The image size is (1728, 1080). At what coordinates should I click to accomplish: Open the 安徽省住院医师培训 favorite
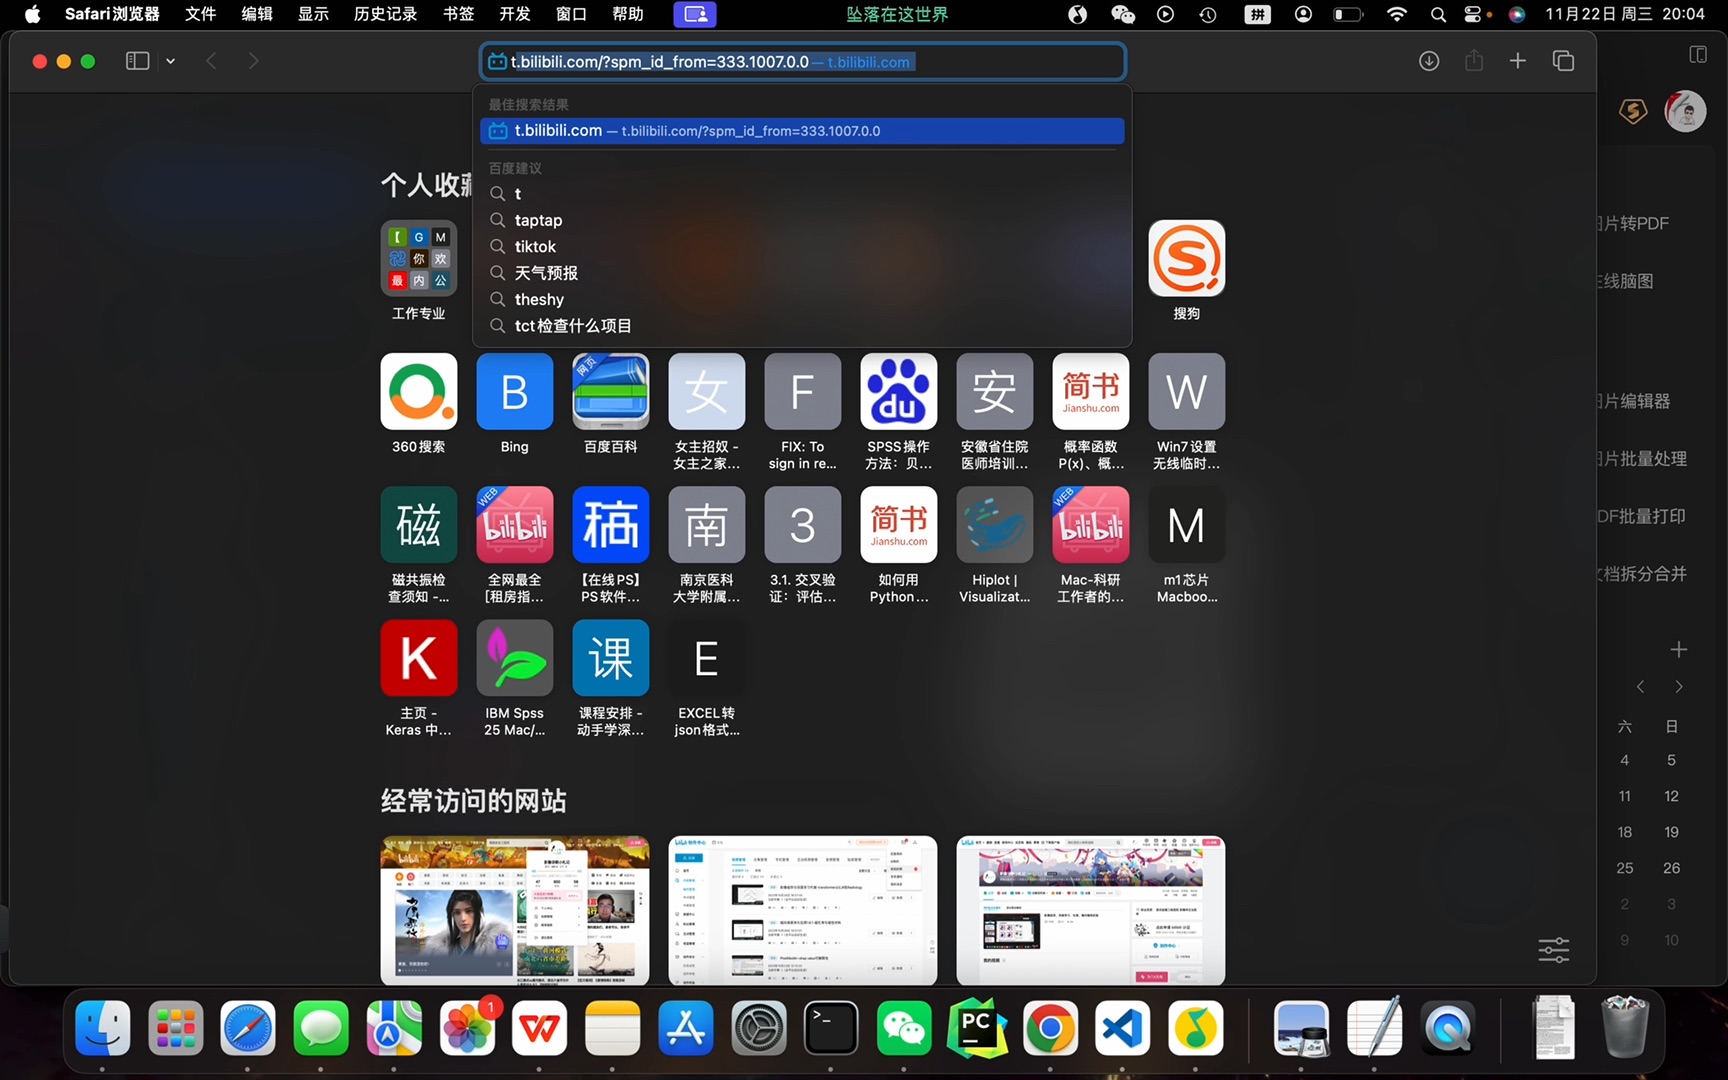pos(995,392)
